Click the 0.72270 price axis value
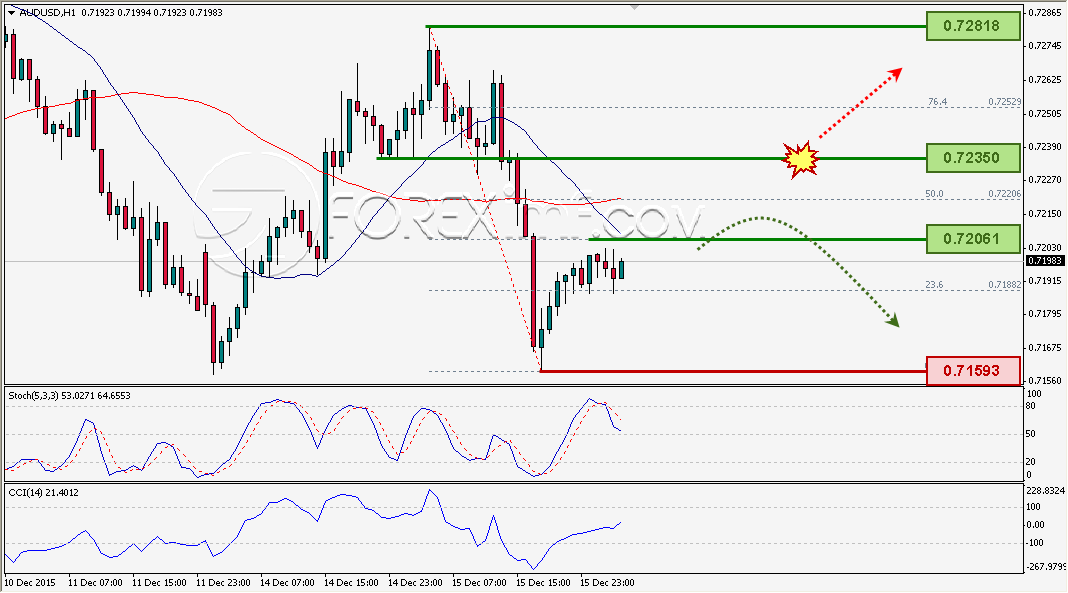Image resolution: width=1068 pixels, height=593 pixels. [x=1046, y=180]
